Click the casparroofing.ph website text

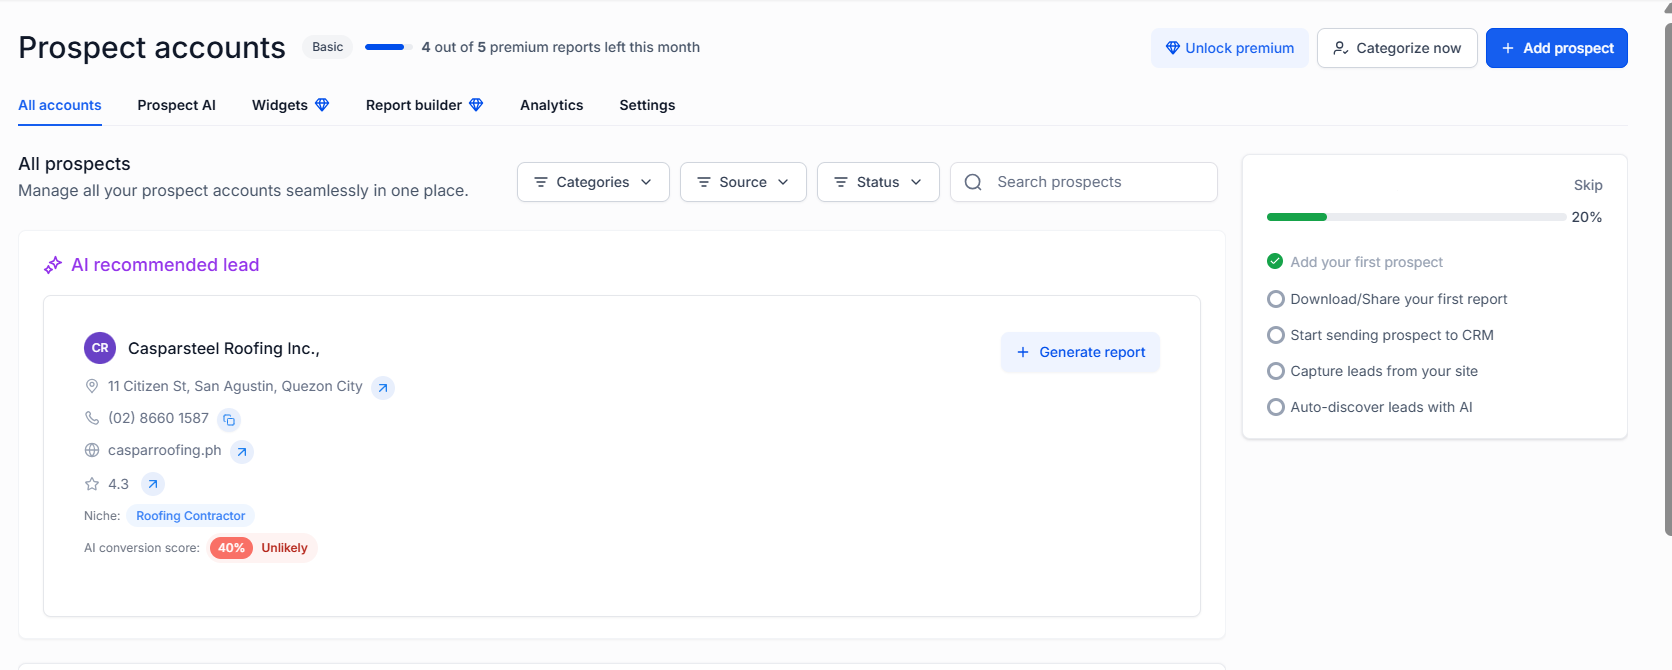(165, 450)
